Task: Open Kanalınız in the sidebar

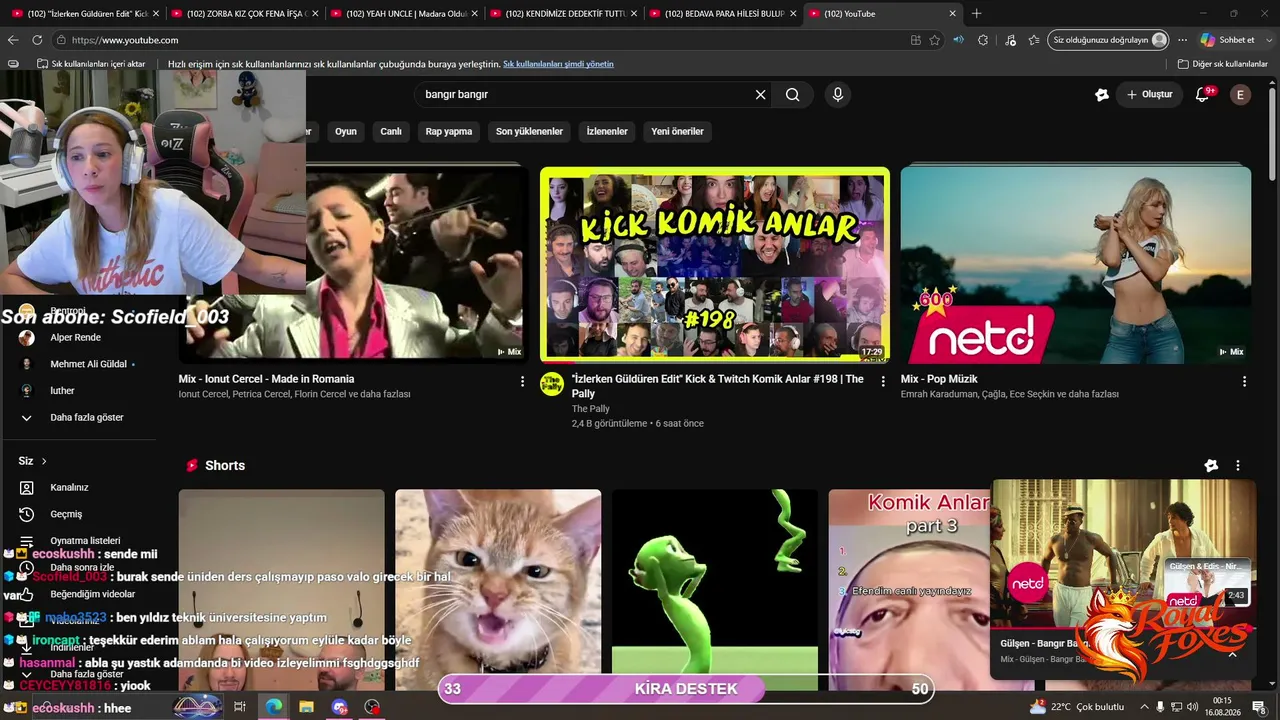Action: (69, 488)
